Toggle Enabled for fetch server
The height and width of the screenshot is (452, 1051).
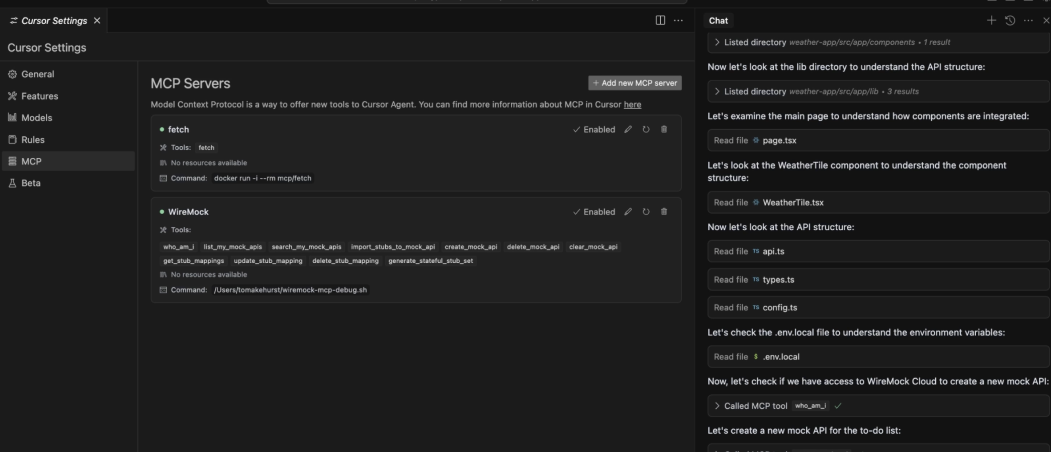pos(594,129)
